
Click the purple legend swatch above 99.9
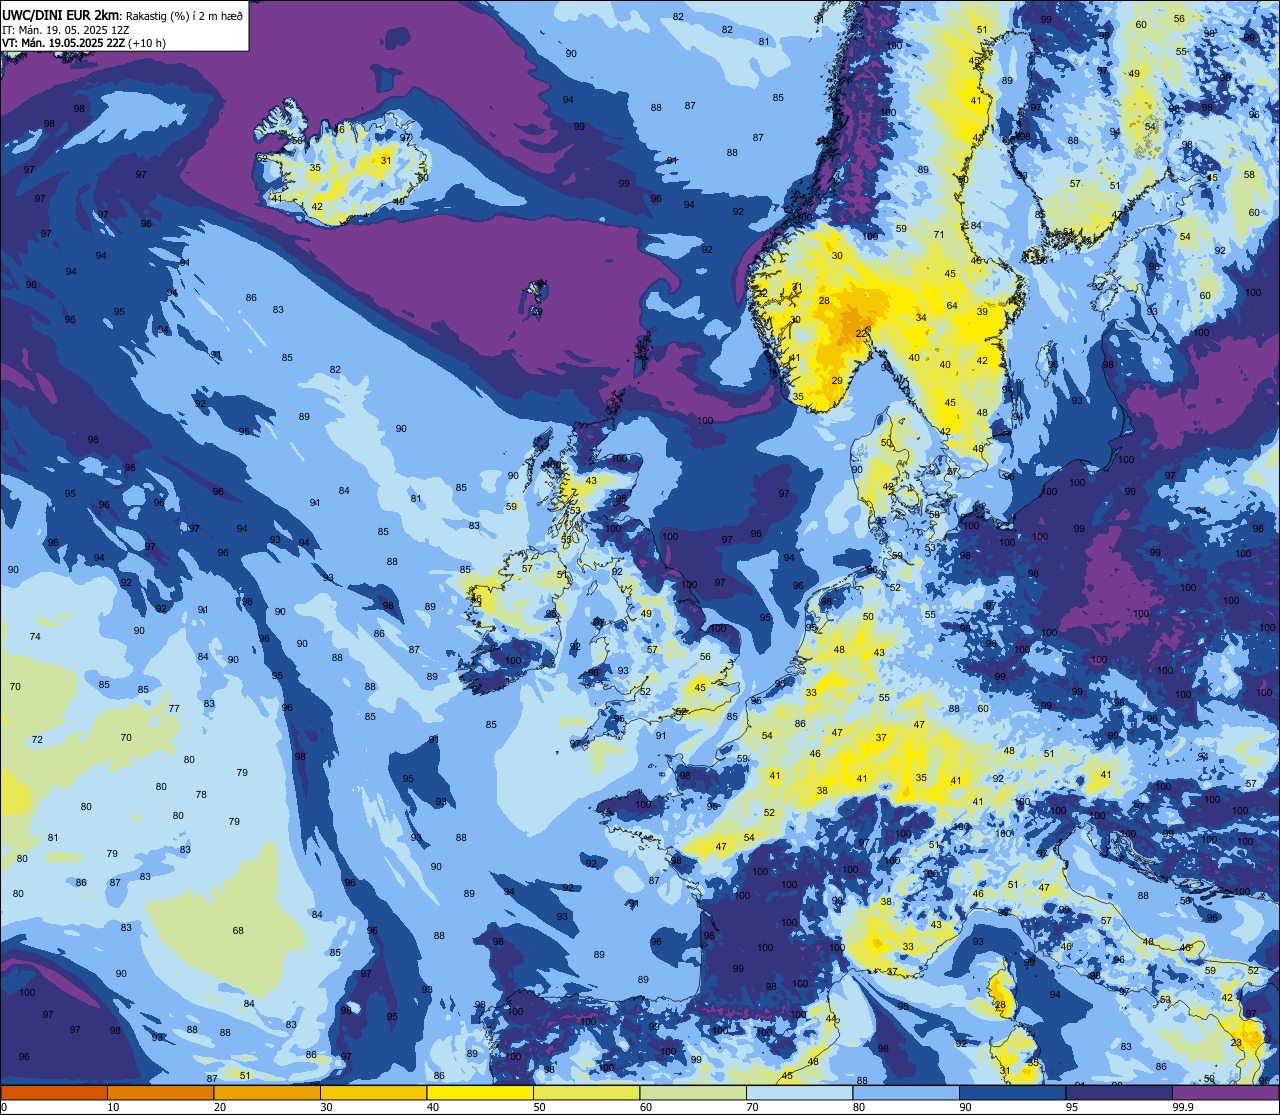tap(1225, 1092)
